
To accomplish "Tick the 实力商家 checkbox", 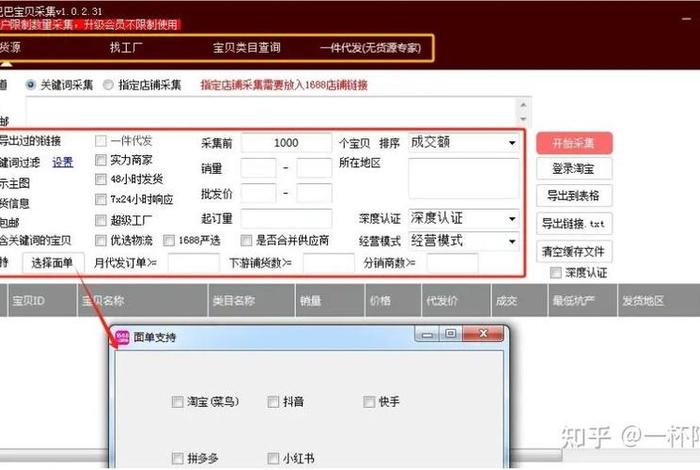I will point(101,160).
